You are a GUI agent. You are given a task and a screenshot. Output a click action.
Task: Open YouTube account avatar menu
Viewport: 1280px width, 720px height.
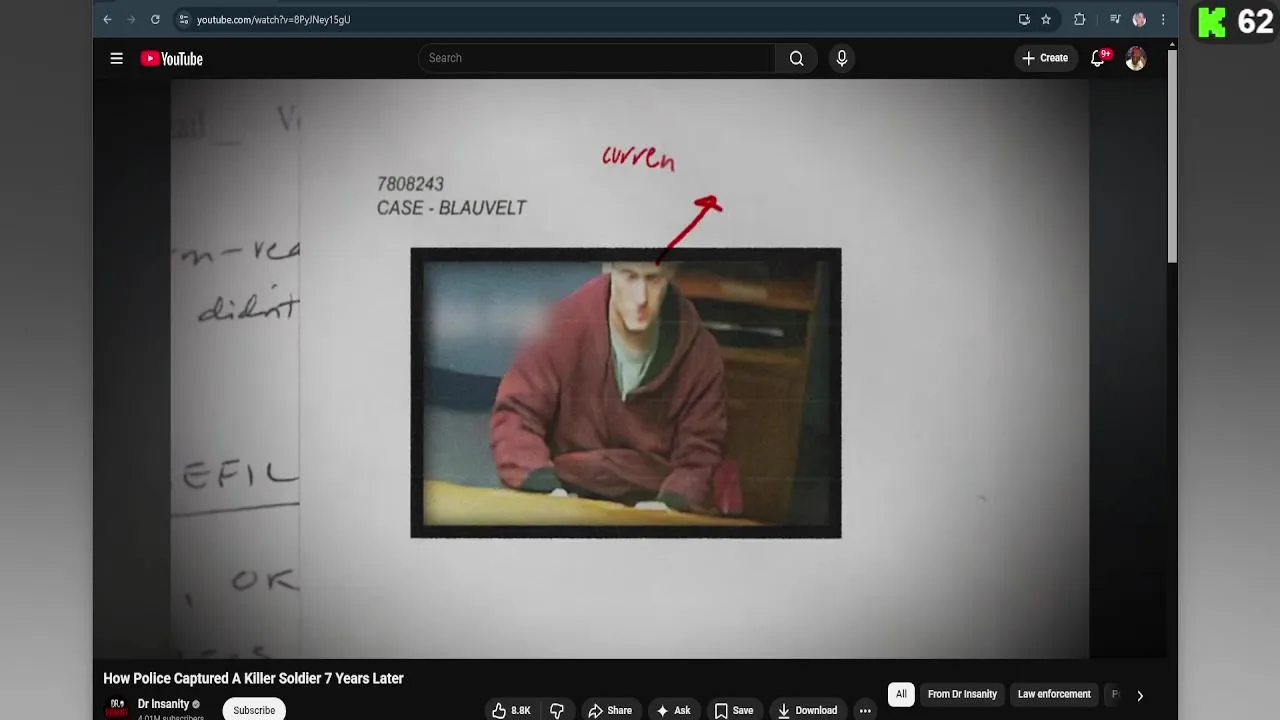coord(1135,59)
